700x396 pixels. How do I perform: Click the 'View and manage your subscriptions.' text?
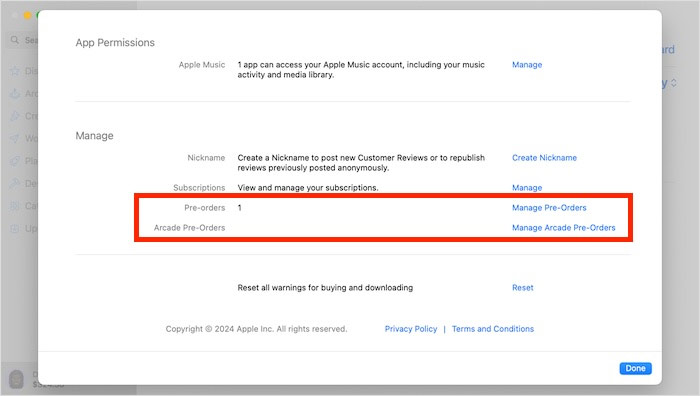(308, 188)
